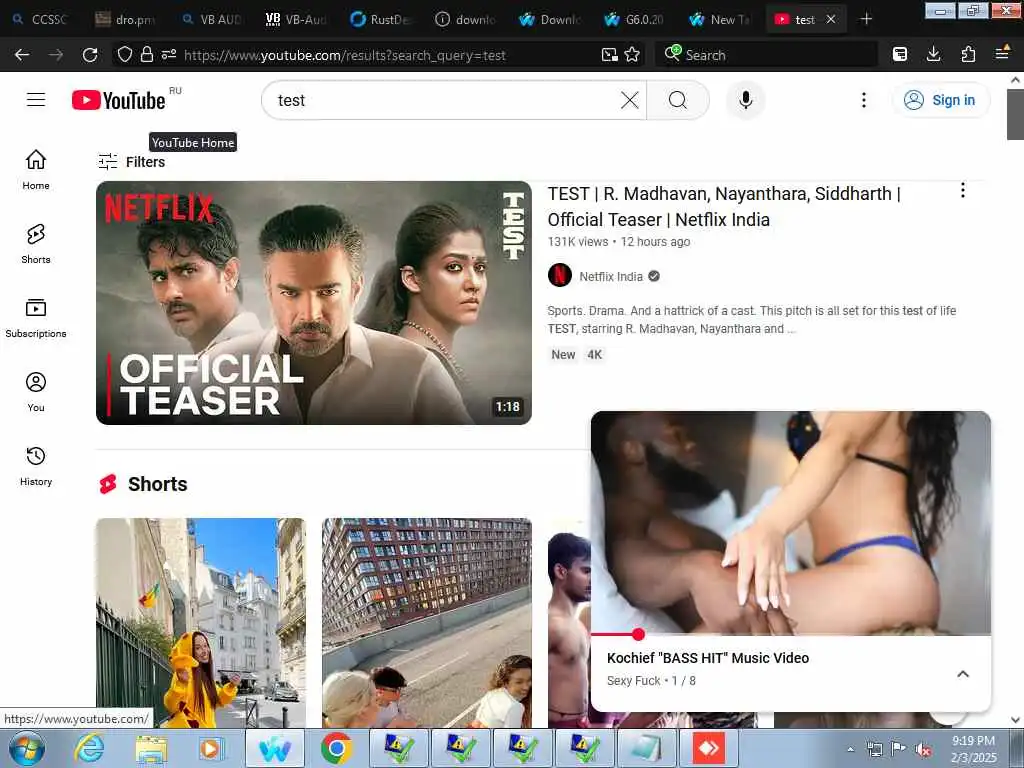The width and height of the screenshot is (1024, 768).
Task: Open Shorts from the sidebar
Action: tap(36, 244)
